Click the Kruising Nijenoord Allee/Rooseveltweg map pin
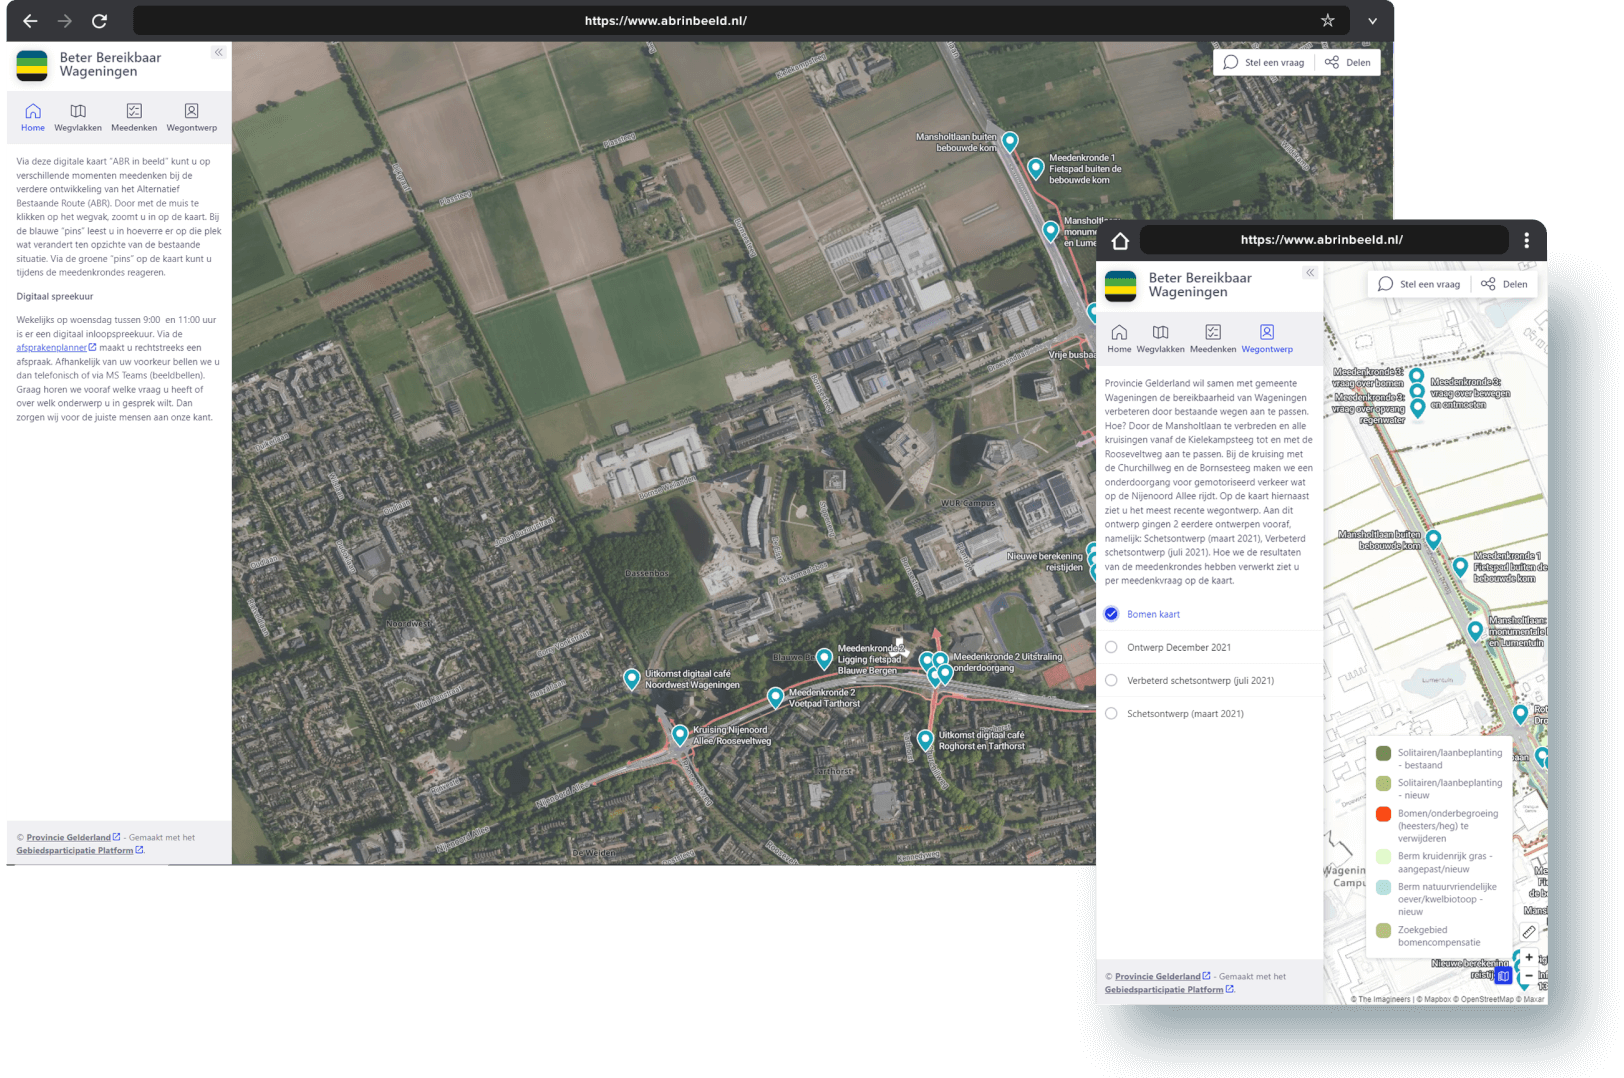The height and width of the screenshot is (1078, 1624). pos(680,735)
